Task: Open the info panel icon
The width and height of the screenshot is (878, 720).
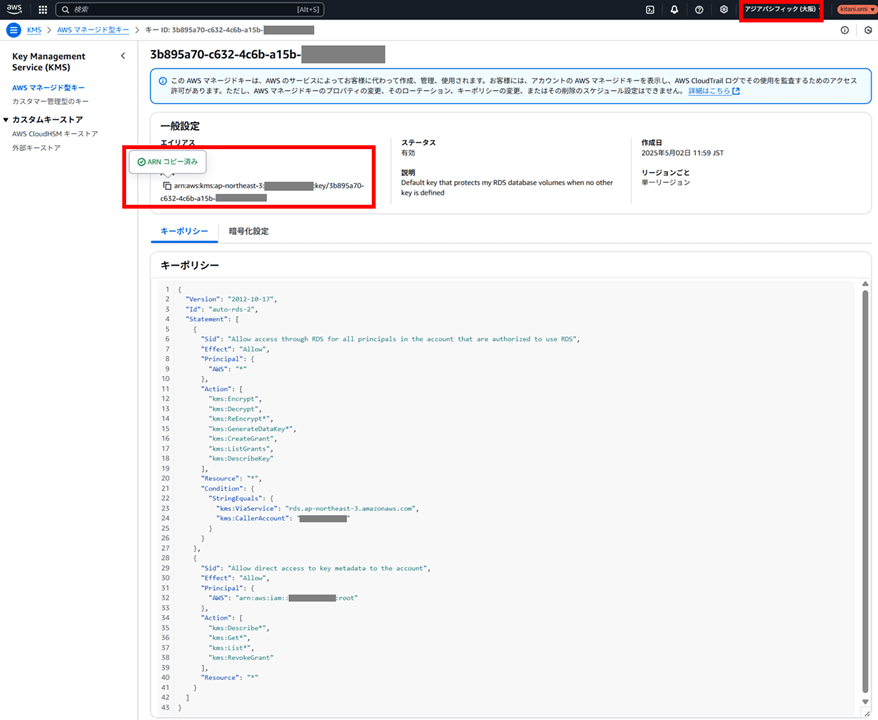Action: 844,30
